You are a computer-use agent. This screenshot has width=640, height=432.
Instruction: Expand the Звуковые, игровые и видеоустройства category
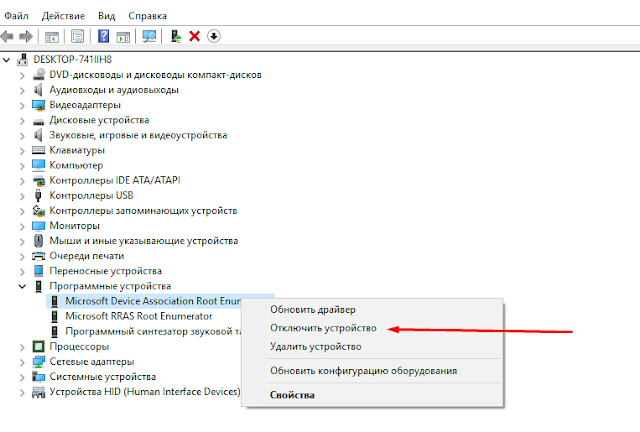[22, 136]
